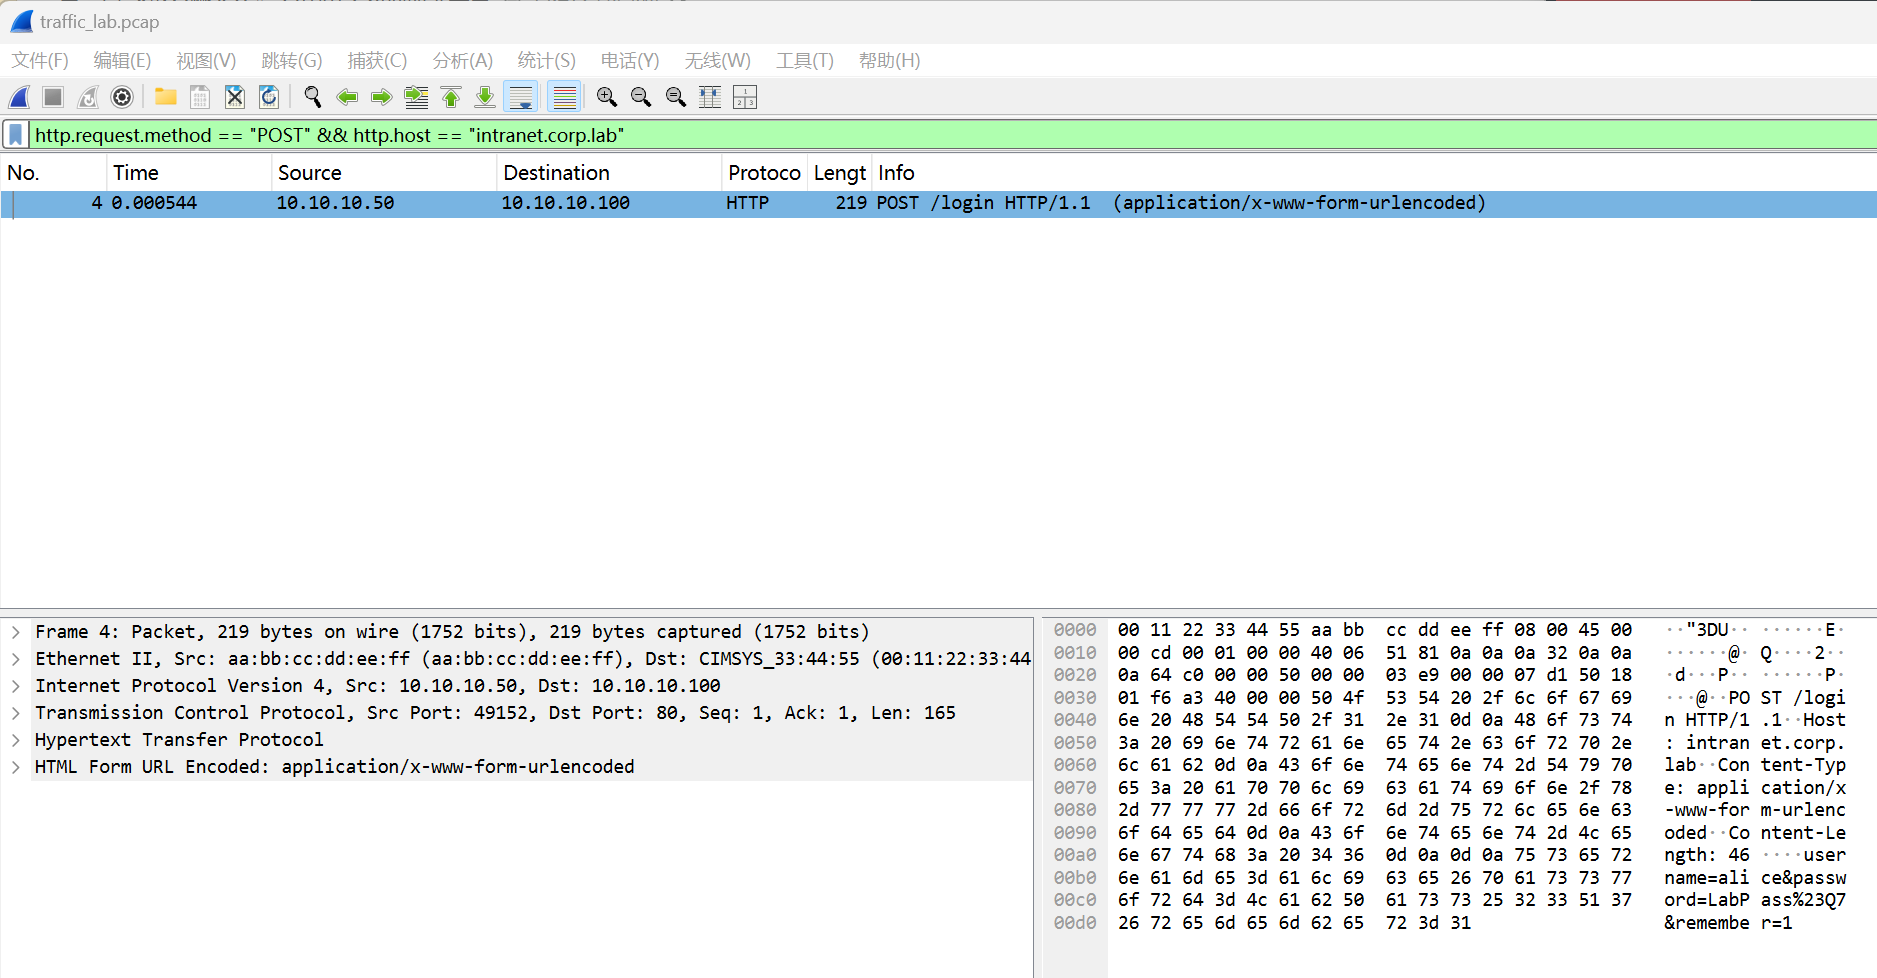Open the 分析(A) menu

pos(462,61)
